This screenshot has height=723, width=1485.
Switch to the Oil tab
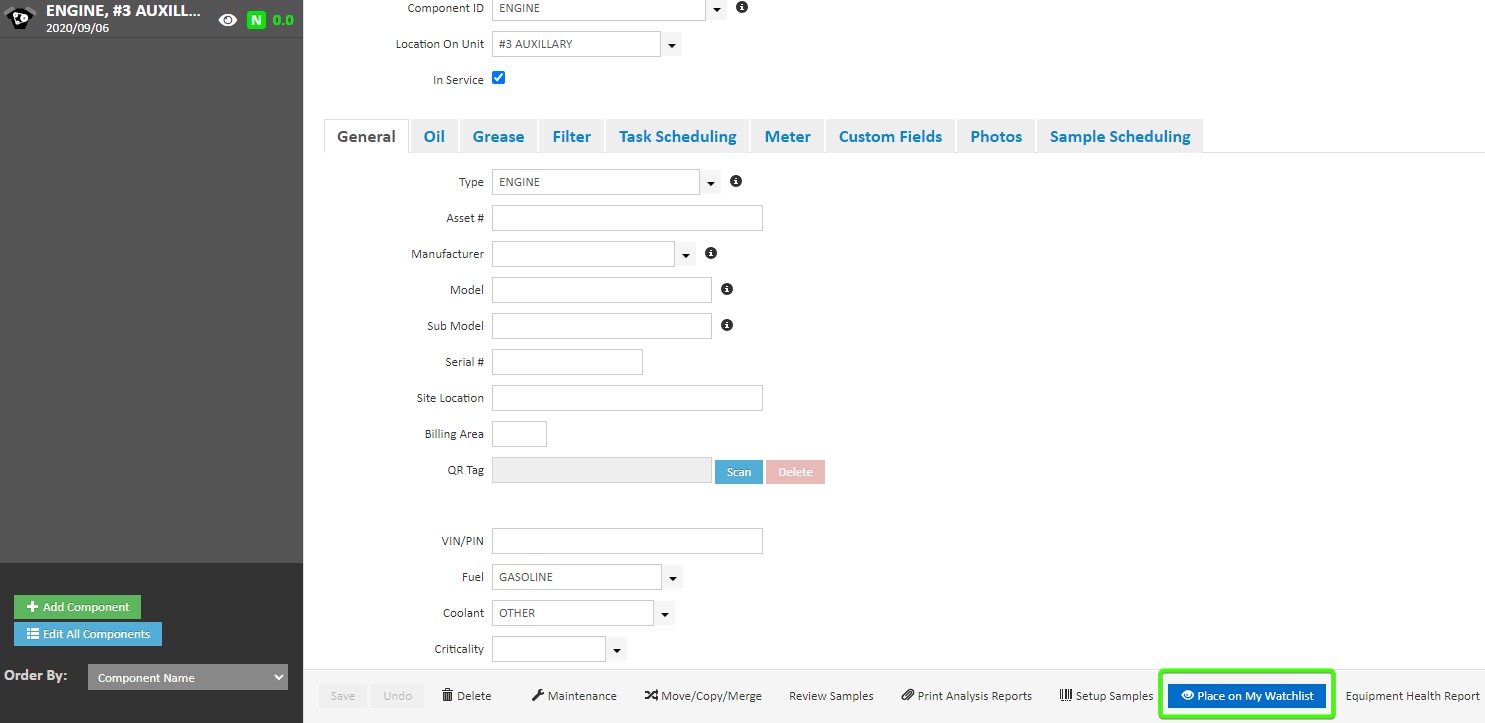[434, 137]
